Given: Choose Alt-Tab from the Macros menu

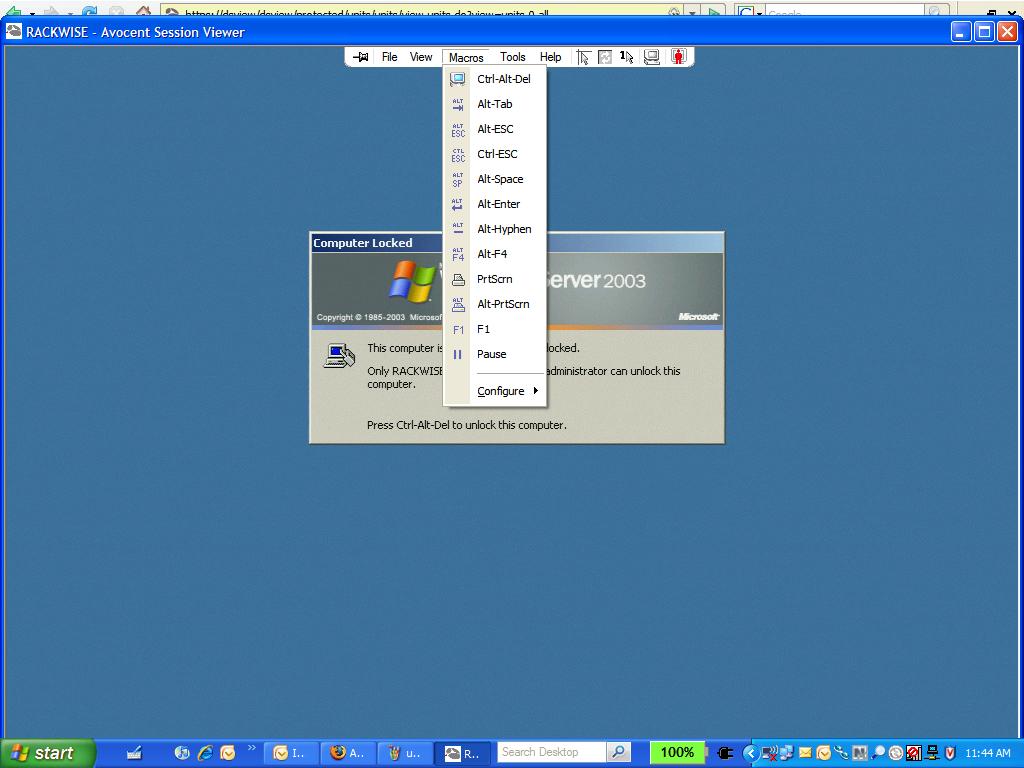Looking at the screenshot, I should (x=494, y=104).
